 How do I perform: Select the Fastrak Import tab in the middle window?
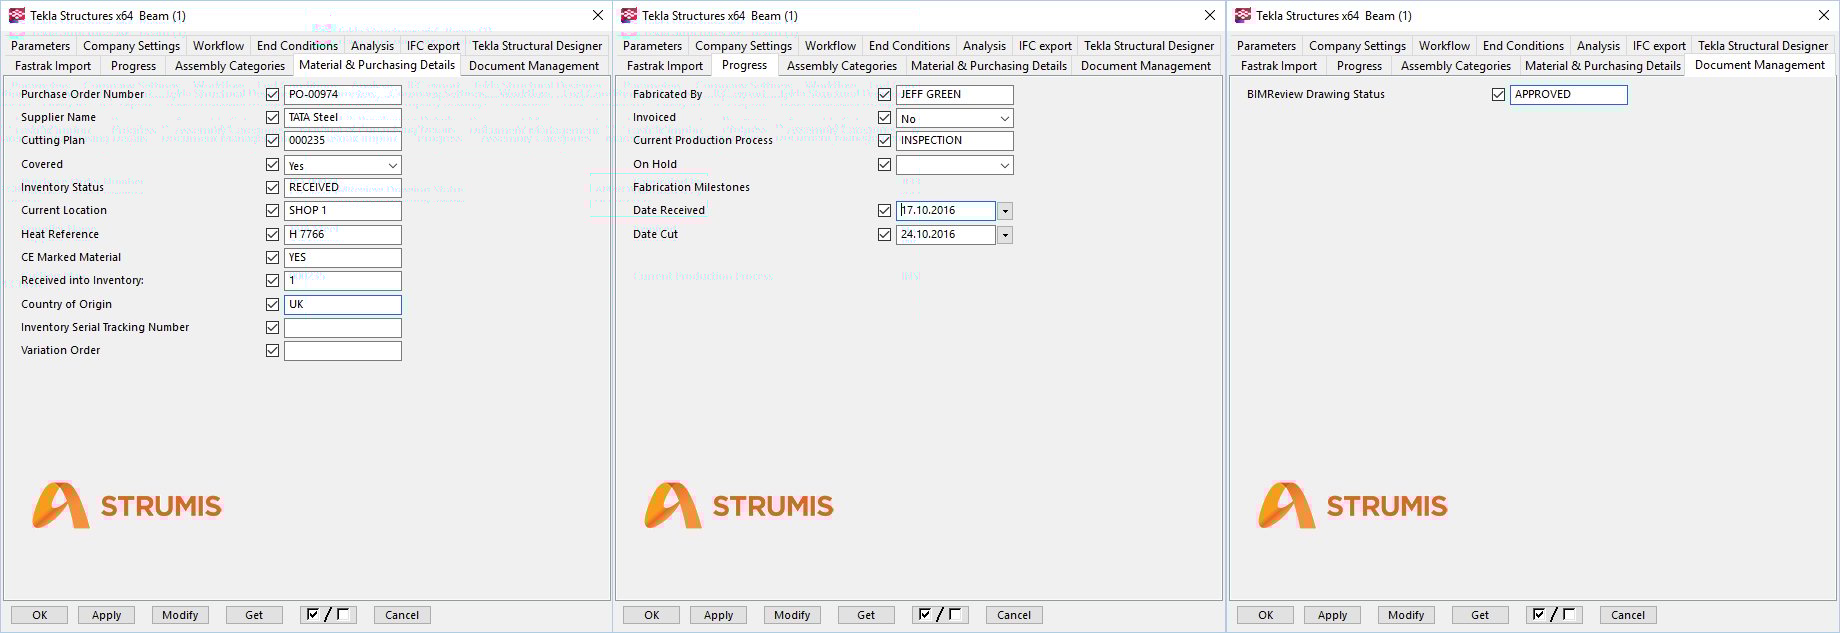tap(665, 66)
